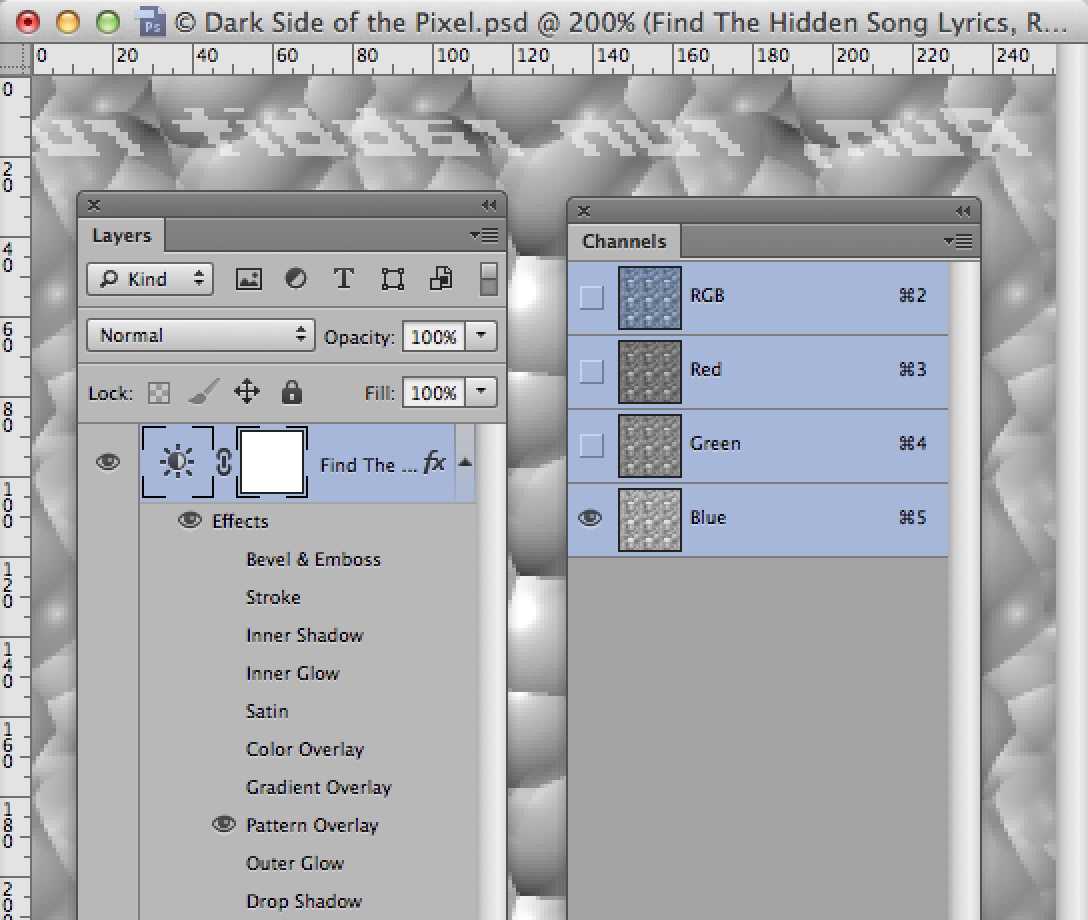Image resolution: width=1088 pixels, height=920 pixels.
Task: Open the Normal blend mode dropdown
Action: (201, 336)
